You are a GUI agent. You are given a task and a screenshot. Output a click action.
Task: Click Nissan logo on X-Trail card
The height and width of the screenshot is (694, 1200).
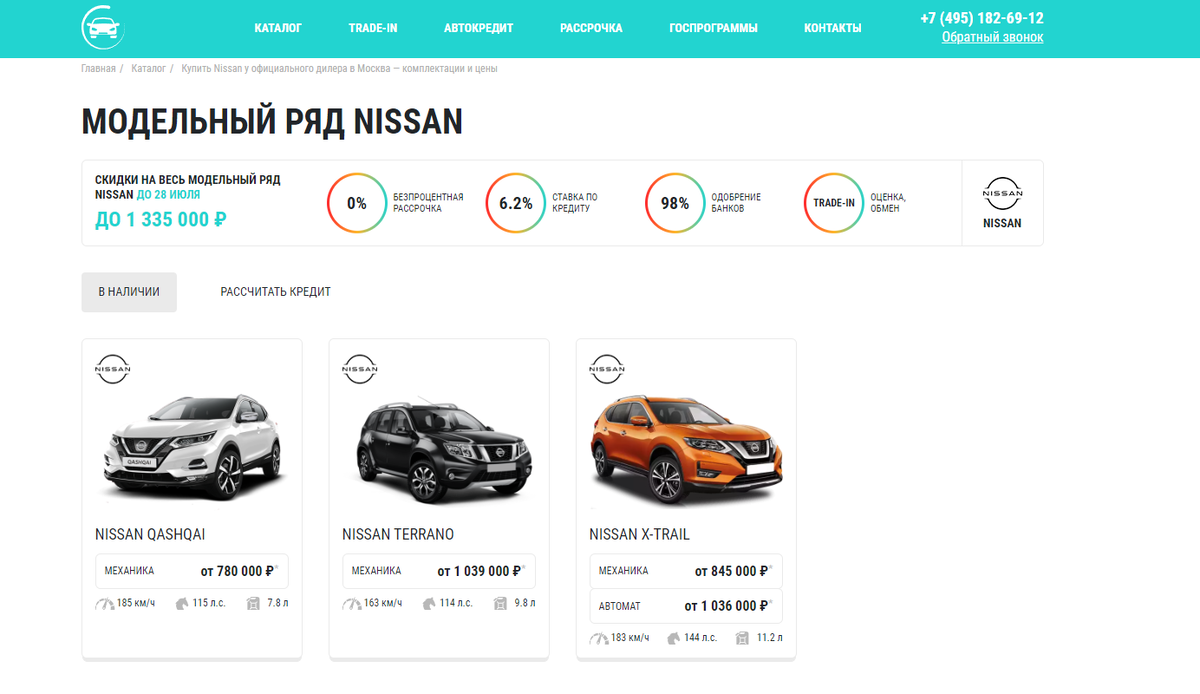607,369
